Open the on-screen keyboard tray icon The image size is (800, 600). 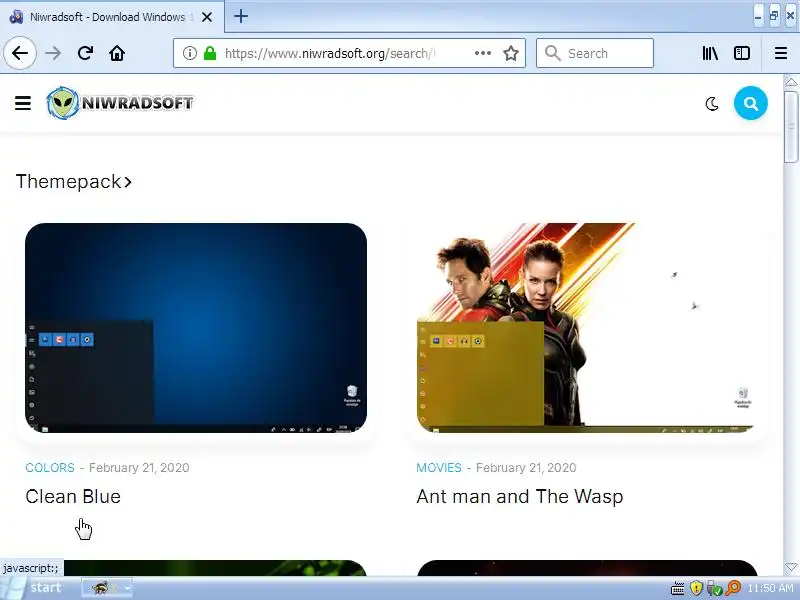(677, 589)
